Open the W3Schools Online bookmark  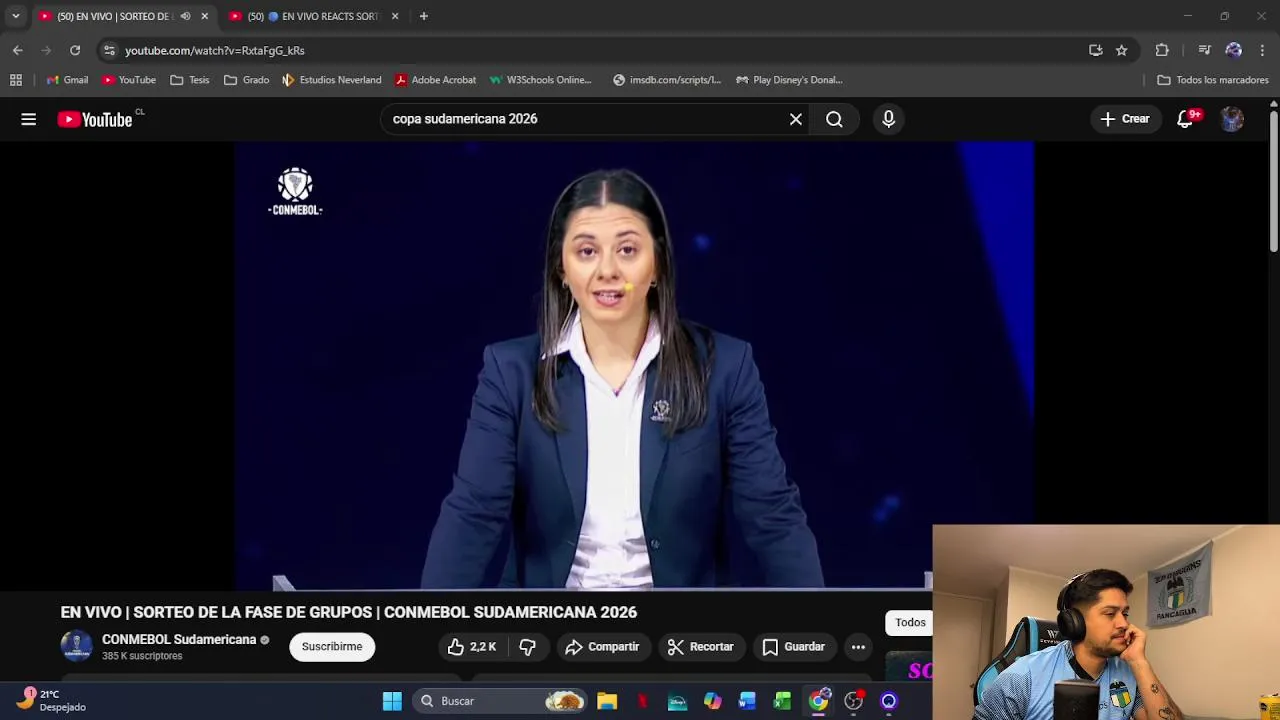[541, 80]
